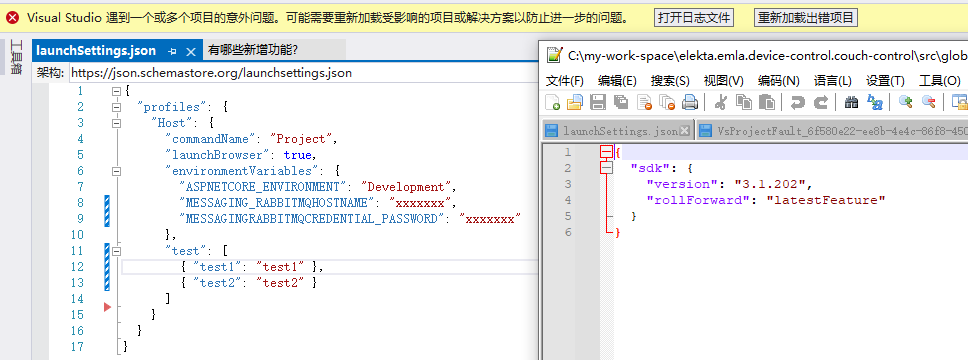Click Redo arrow in Notepad++ toolbar
This screenshot has height=360, width=968.
coord(820,103)
